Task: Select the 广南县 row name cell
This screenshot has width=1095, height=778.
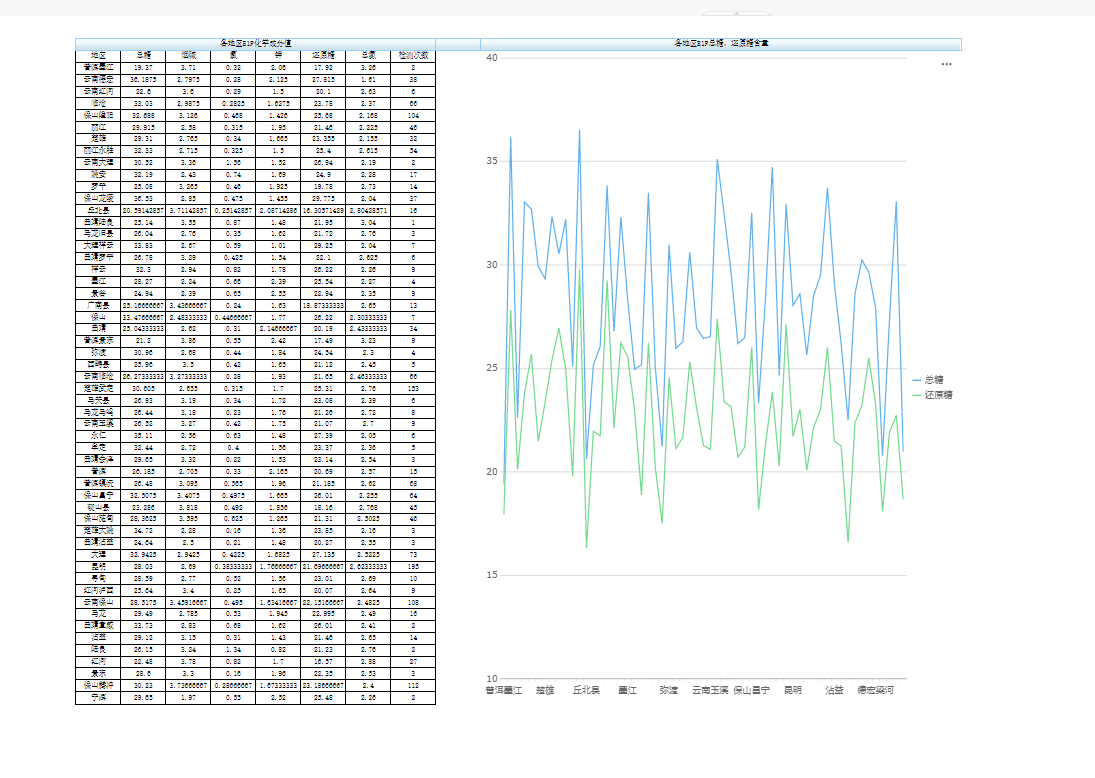Action: point(98,305)
